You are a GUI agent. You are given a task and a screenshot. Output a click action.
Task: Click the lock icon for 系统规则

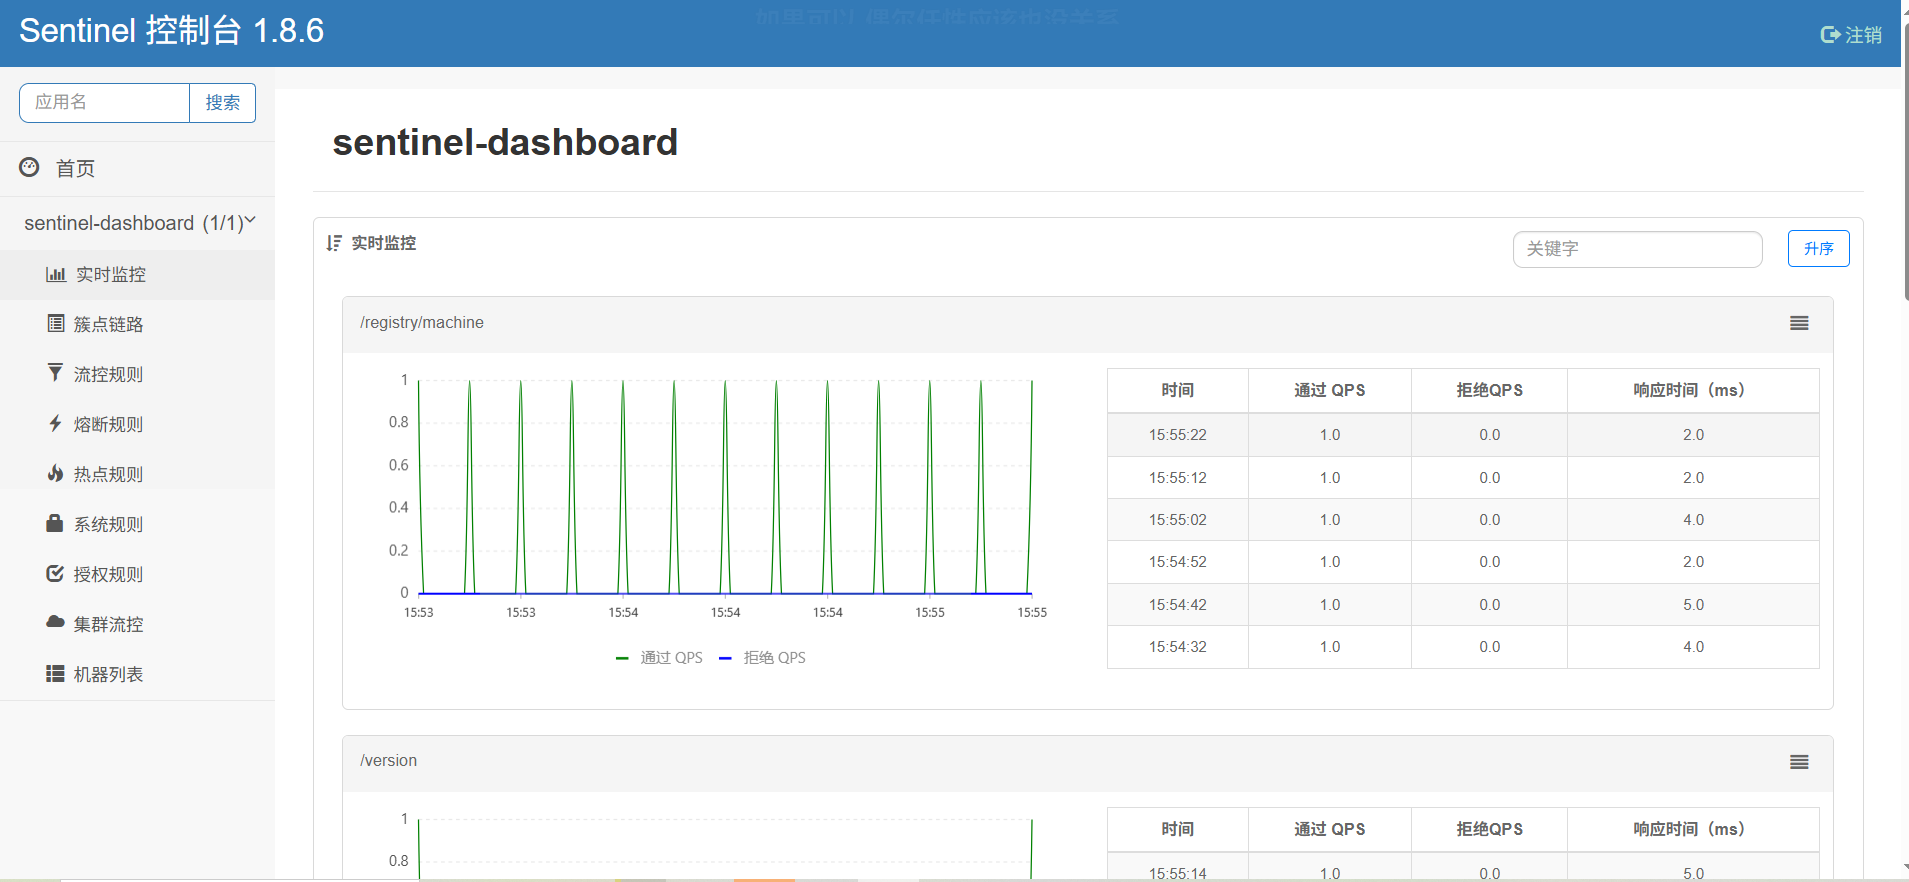[x=55, y=523]
